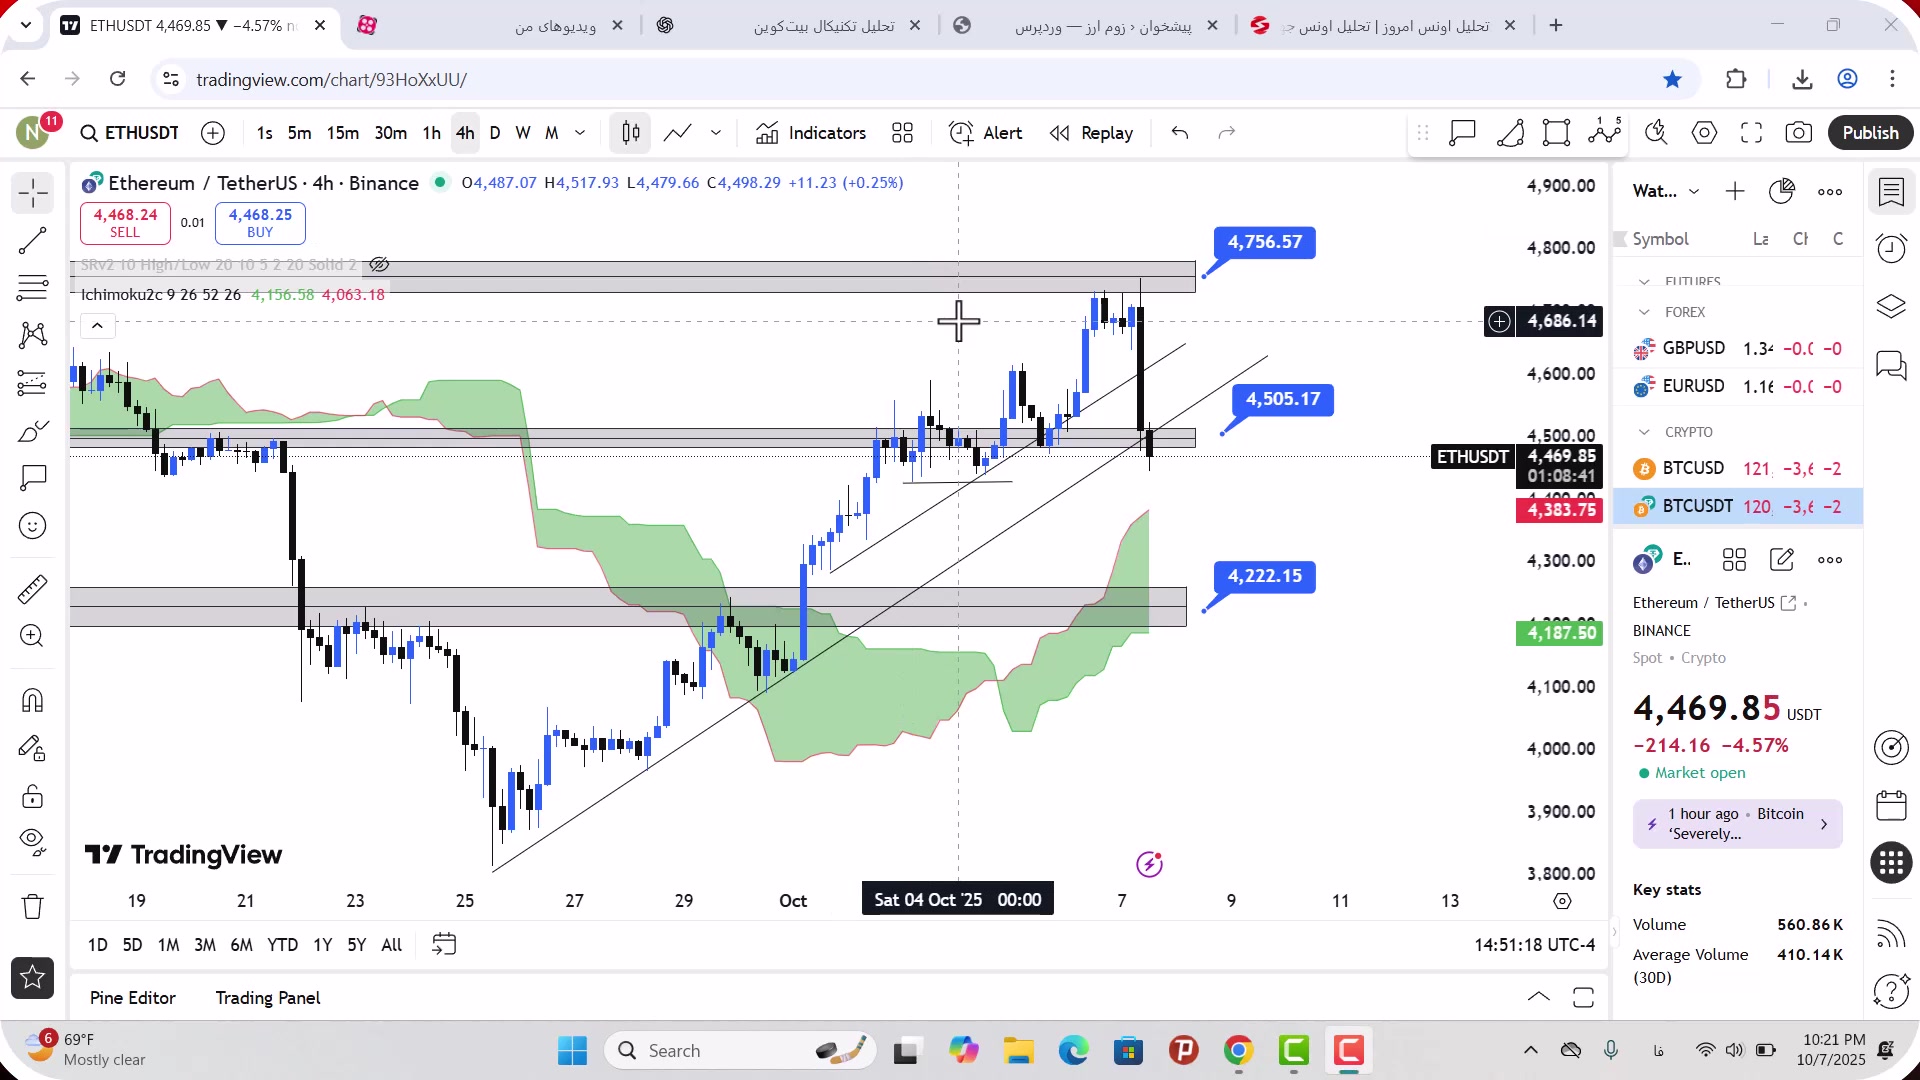1920x1080 pixels.
Task: Open the Fibonacci retracement tools group
Action: (32, 288)
